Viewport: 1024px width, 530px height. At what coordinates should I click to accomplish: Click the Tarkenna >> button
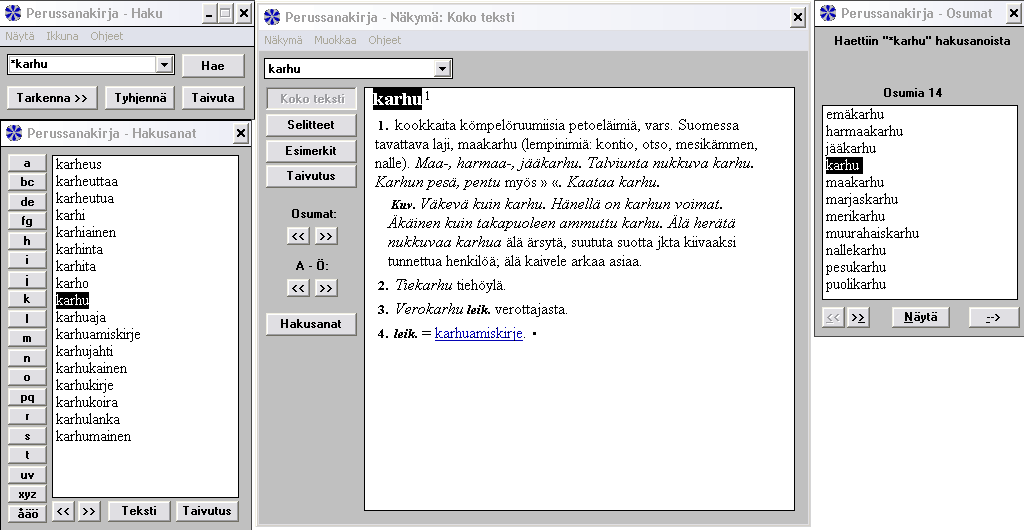tap(52, 98)
